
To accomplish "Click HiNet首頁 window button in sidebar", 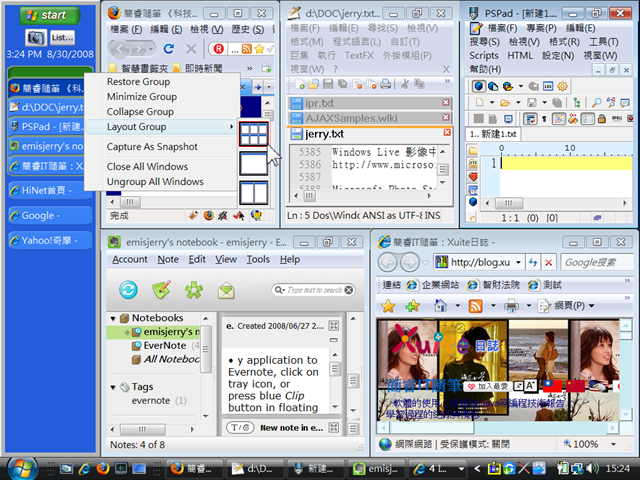I will pyautogui.click(x=50, y=190).
